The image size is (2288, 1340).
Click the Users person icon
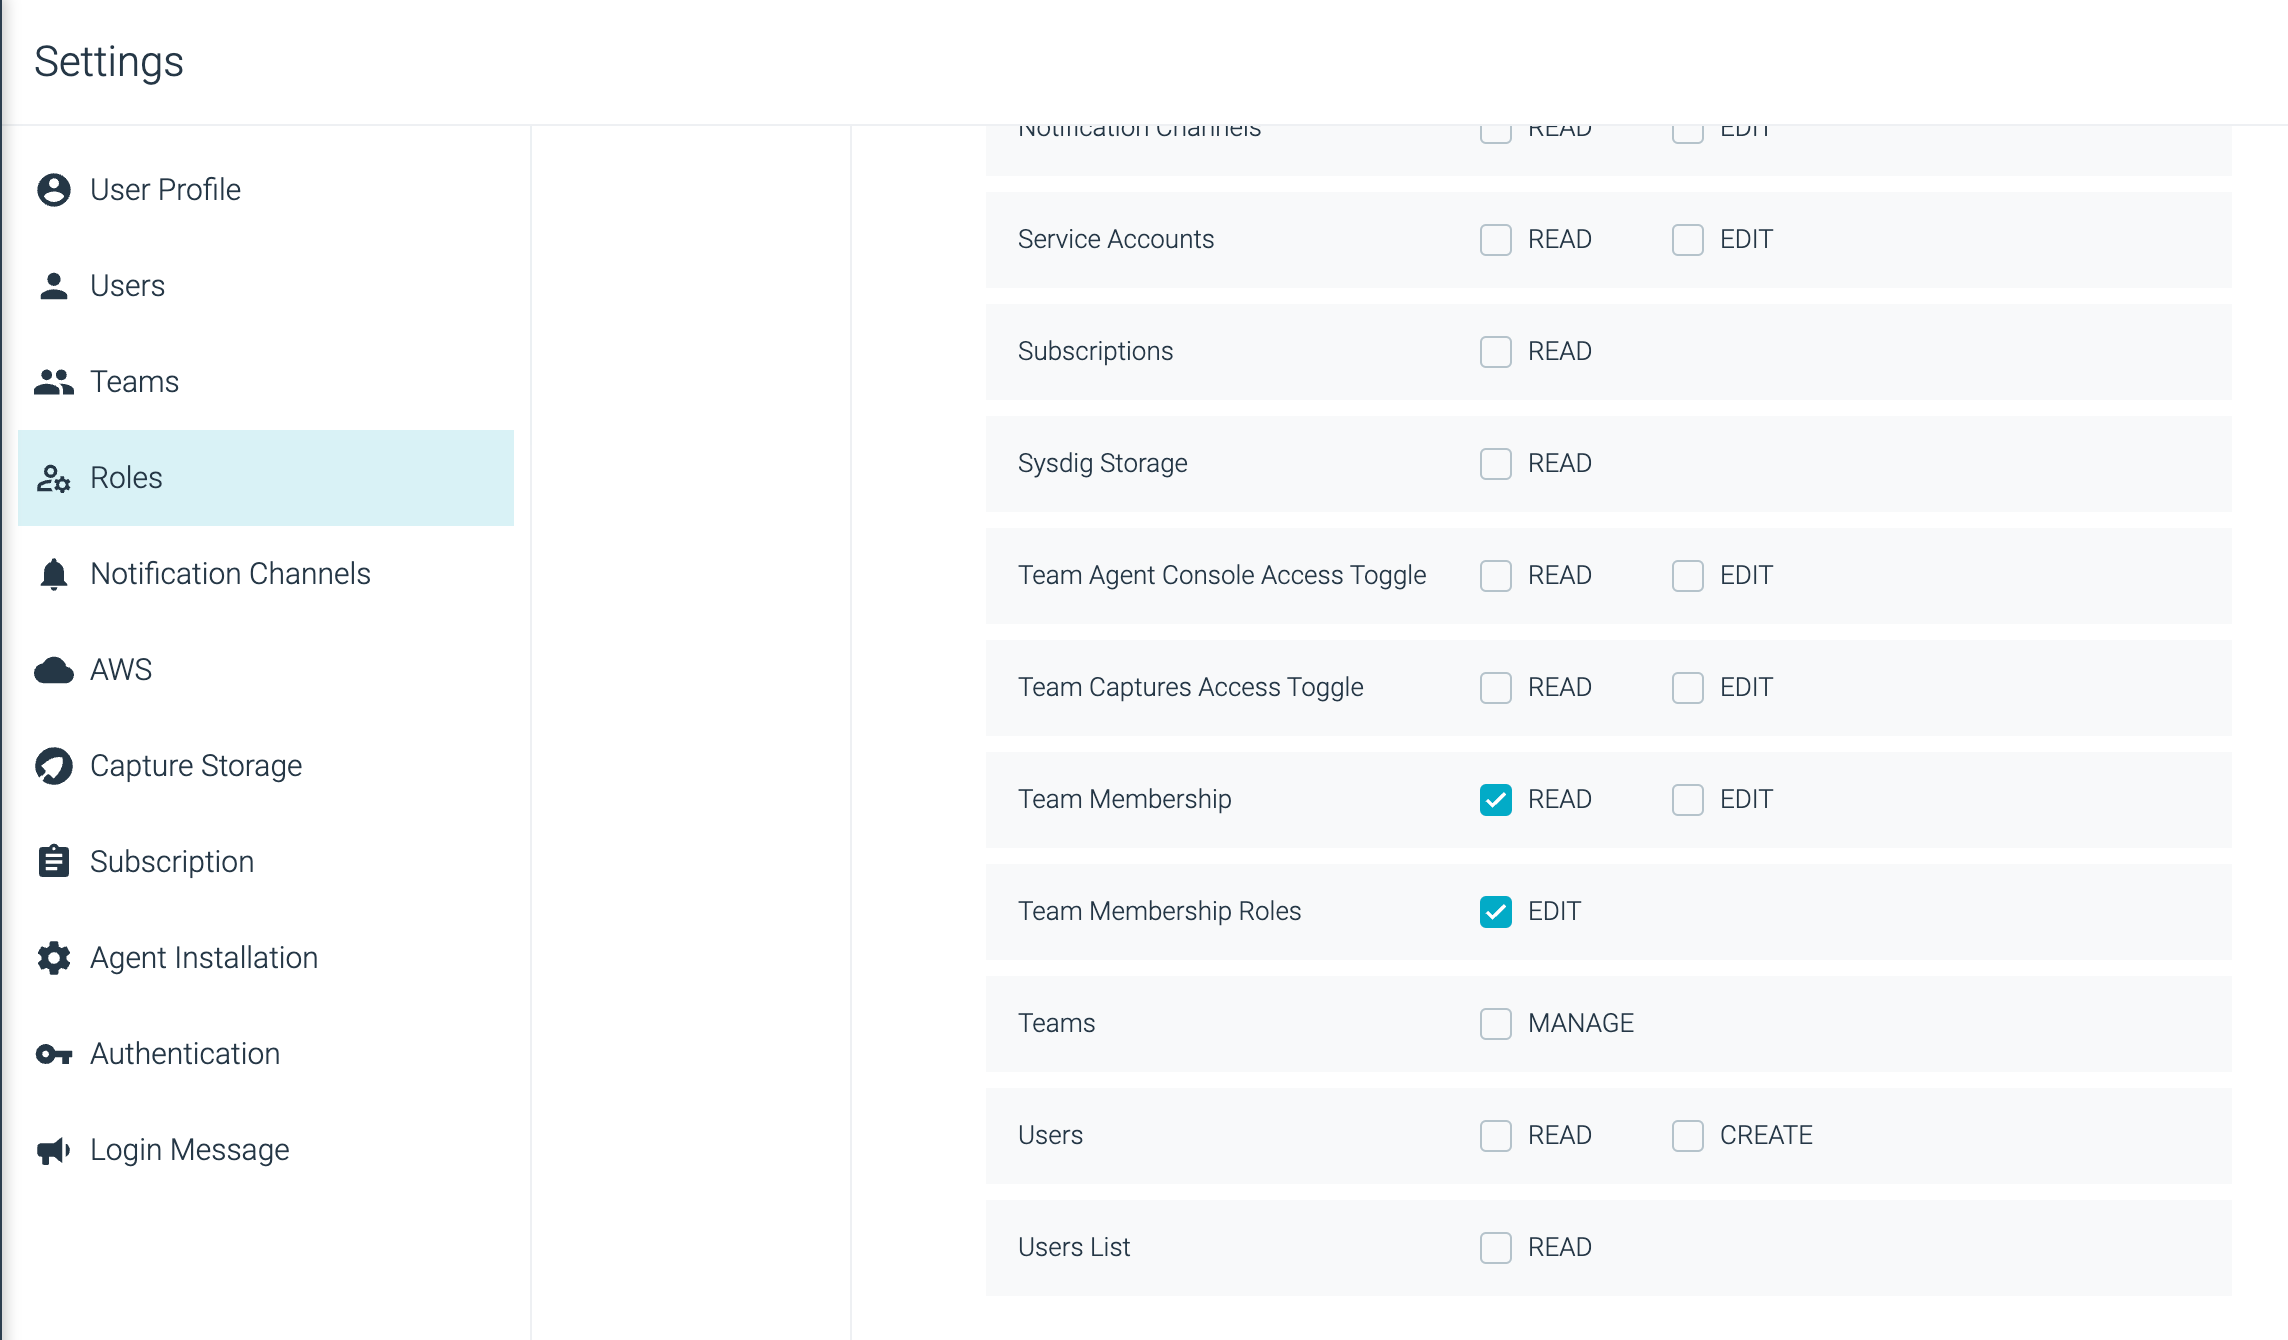tap(54, 286)
